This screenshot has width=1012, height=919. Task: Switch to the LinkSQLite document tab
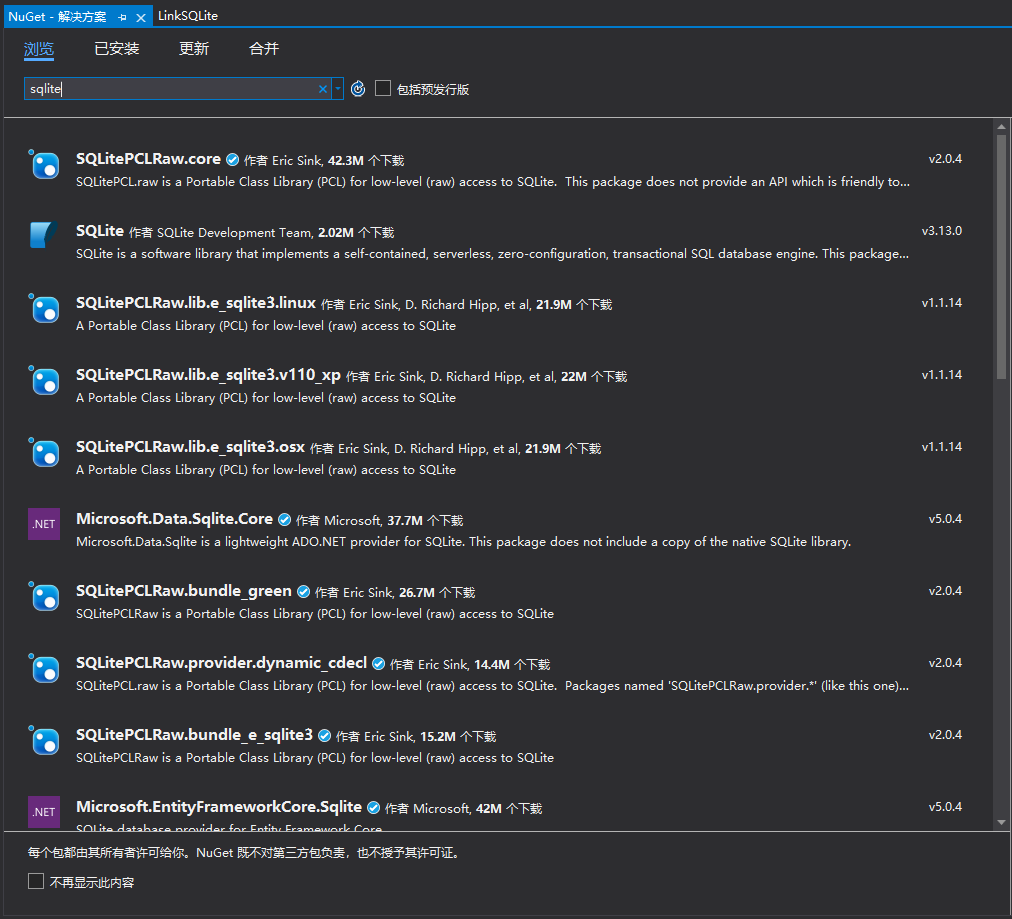click(x=188, y=15)
